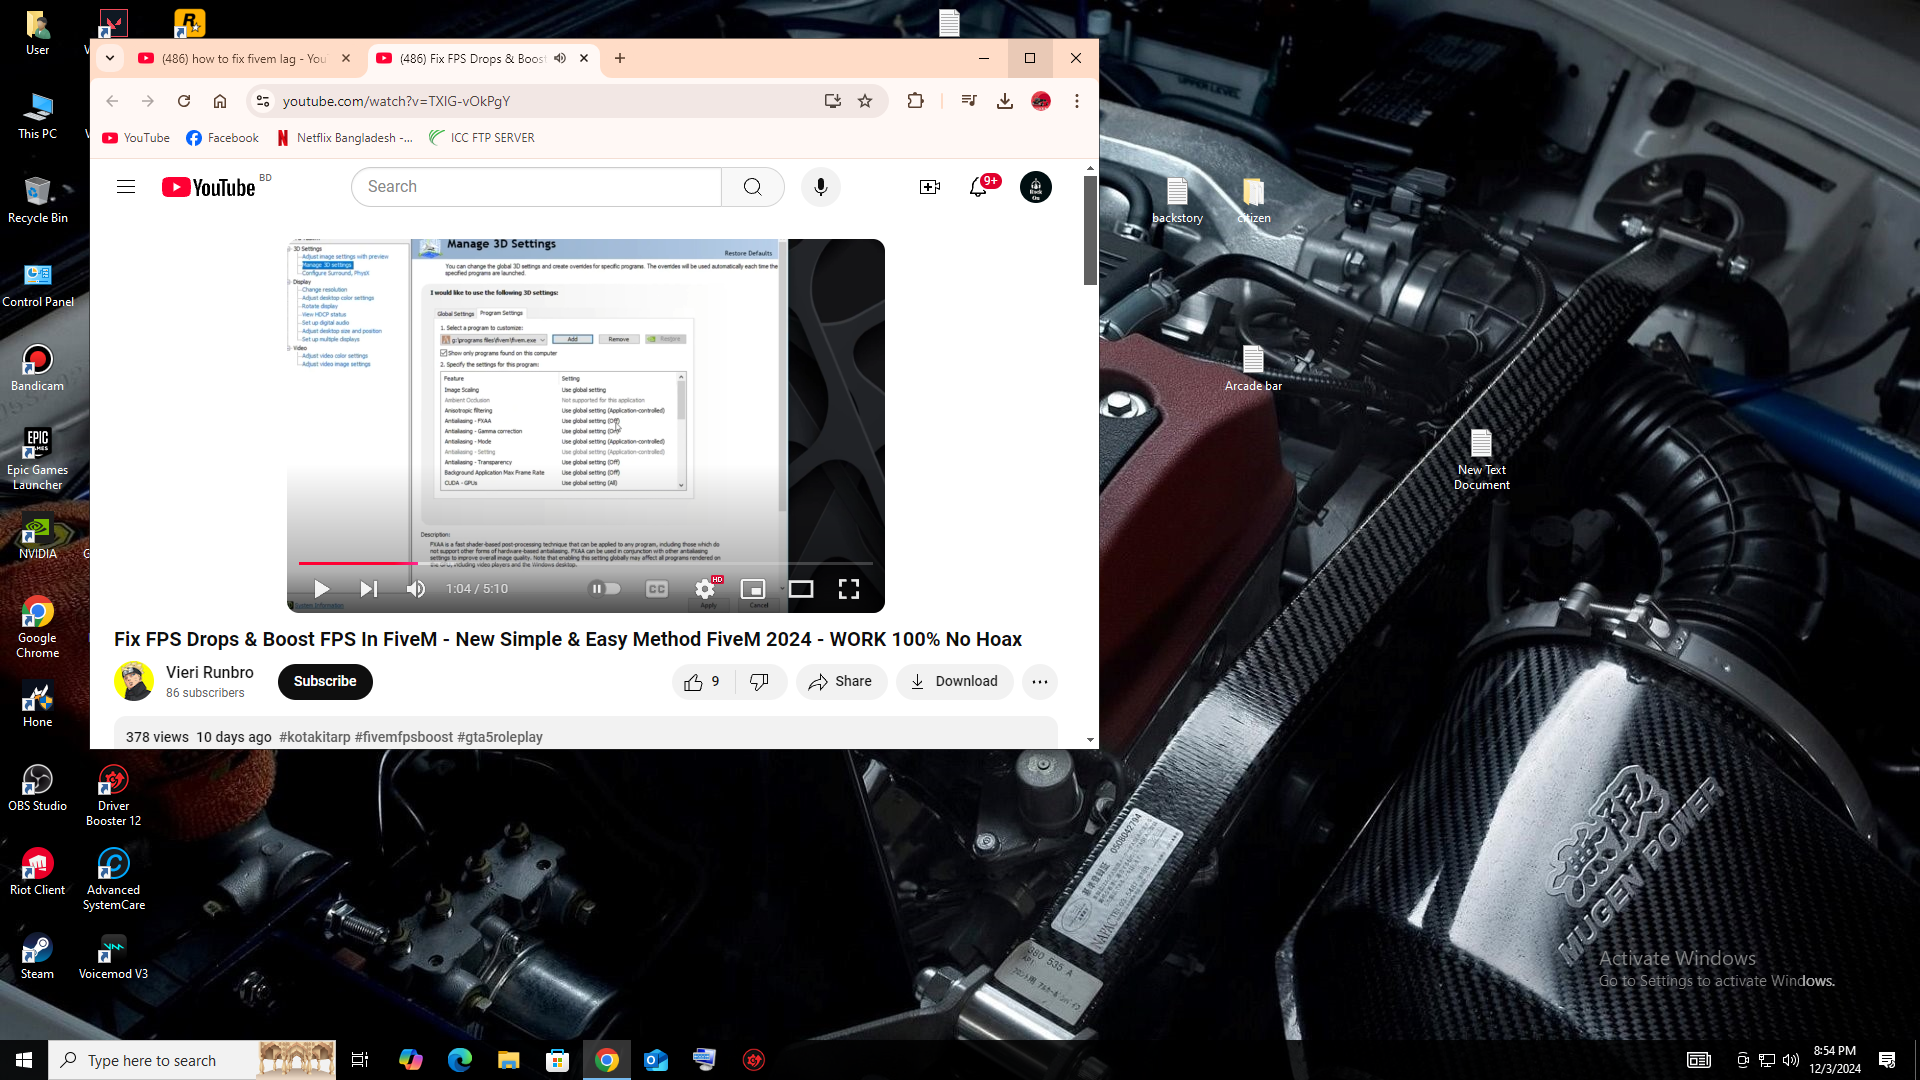Image resolution: width=1920 pixels, height=1080 pixels.
Task: Click the Create video icon
Action: pyautogui.click(x=929, y=187)
